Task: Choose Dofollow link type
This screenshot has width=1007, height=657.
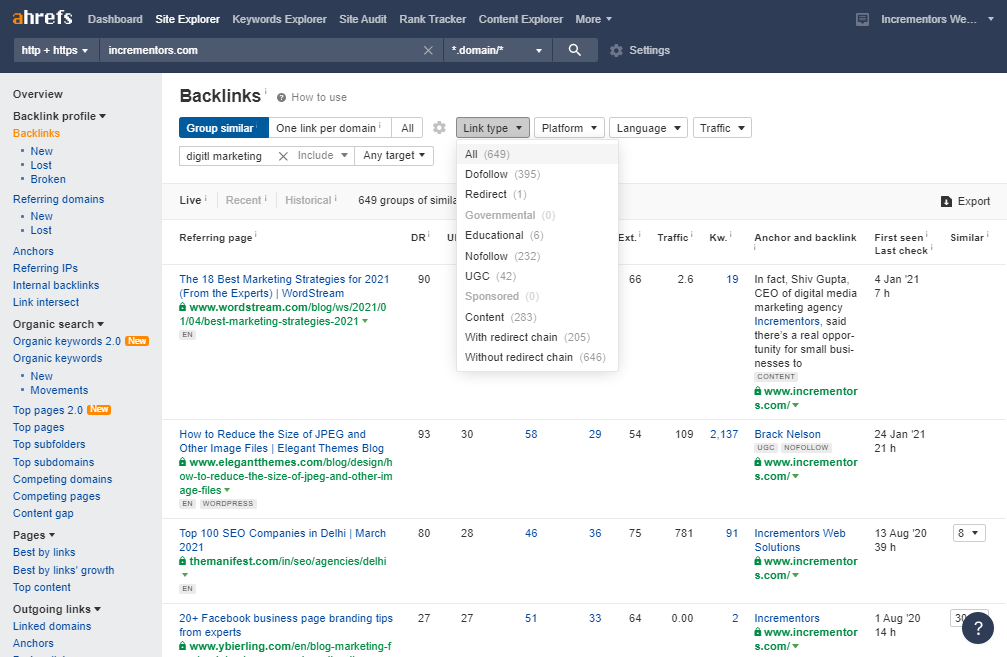Action: click(x=537, y=174)
